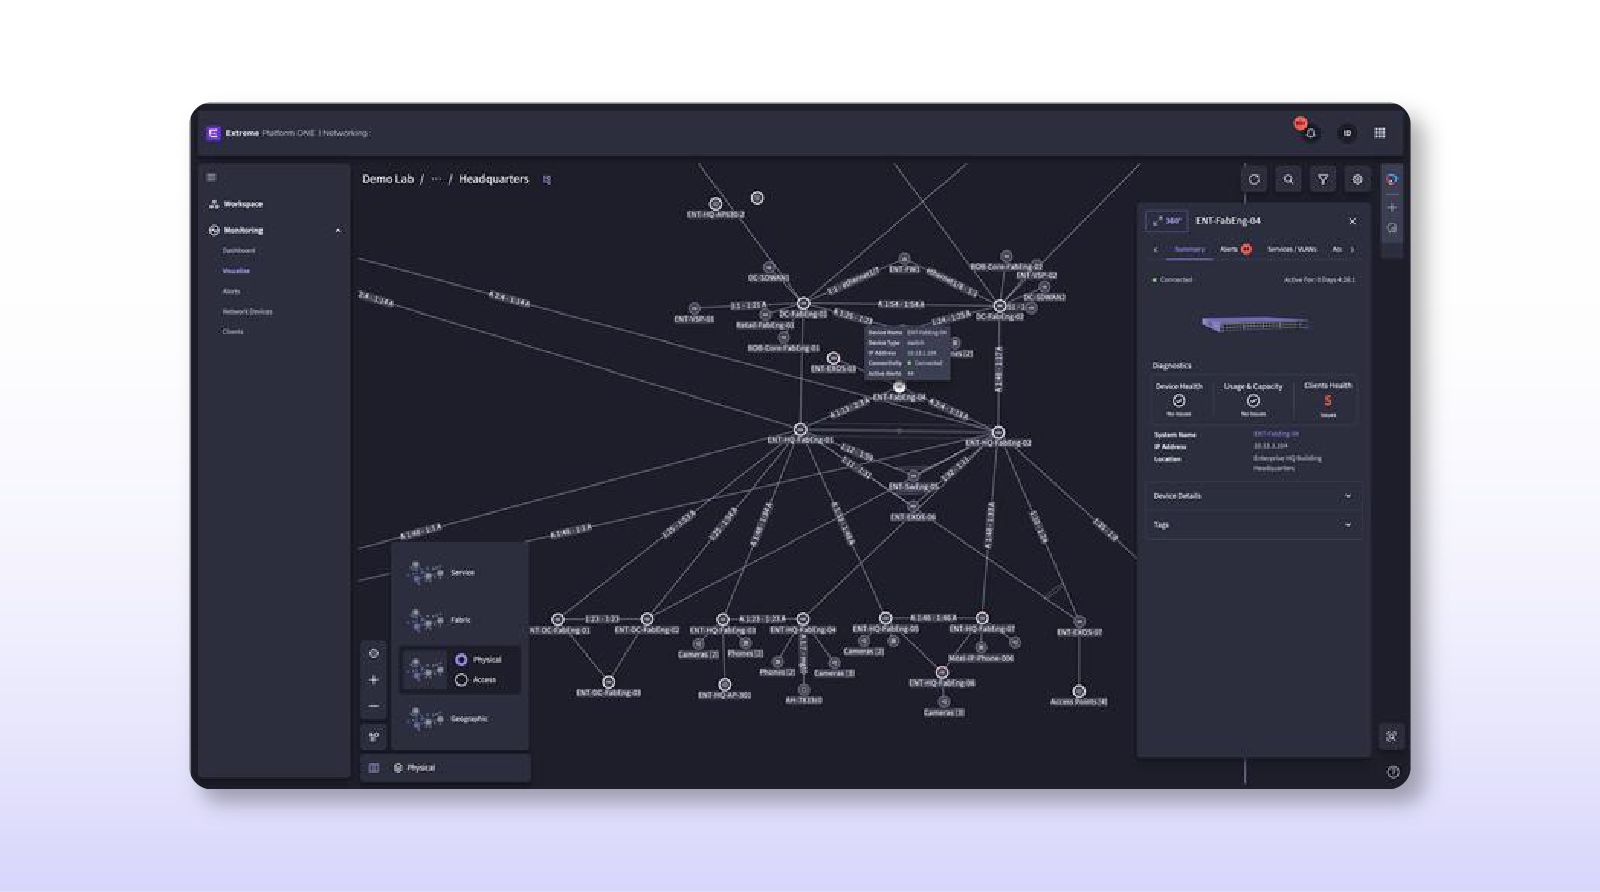
Task: Open the topology search tool
Action: (x=1288, y=179)
